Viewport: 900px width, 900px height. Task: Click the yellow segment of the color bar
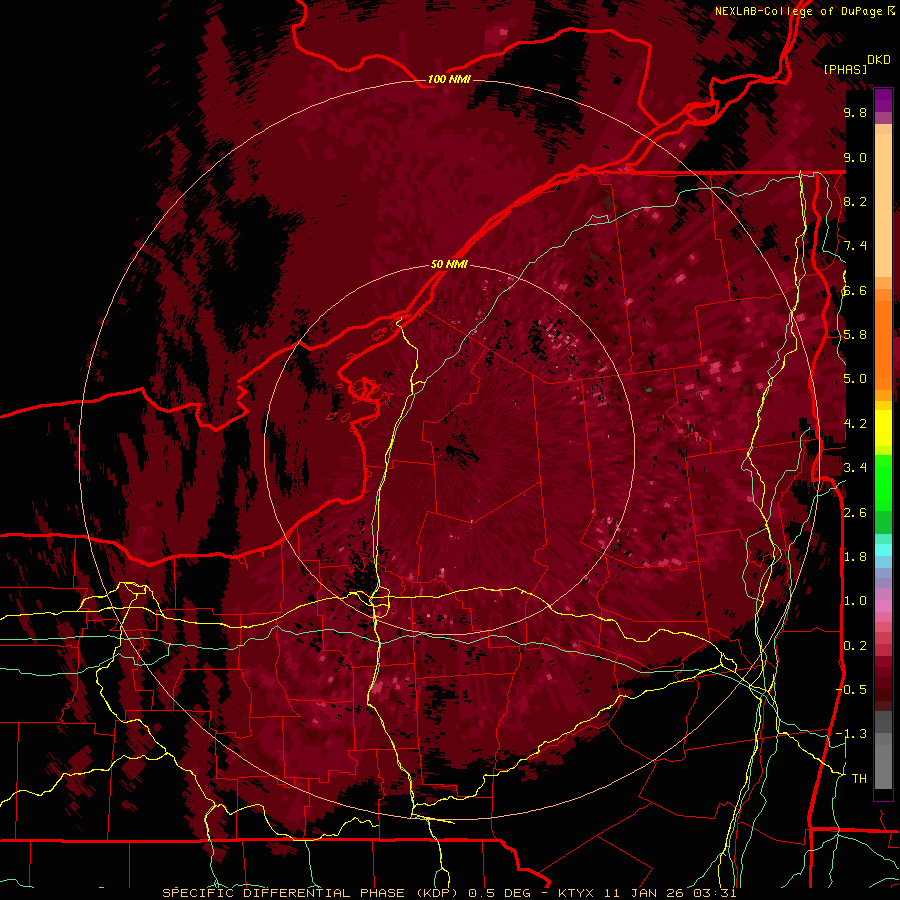[883, 428]
